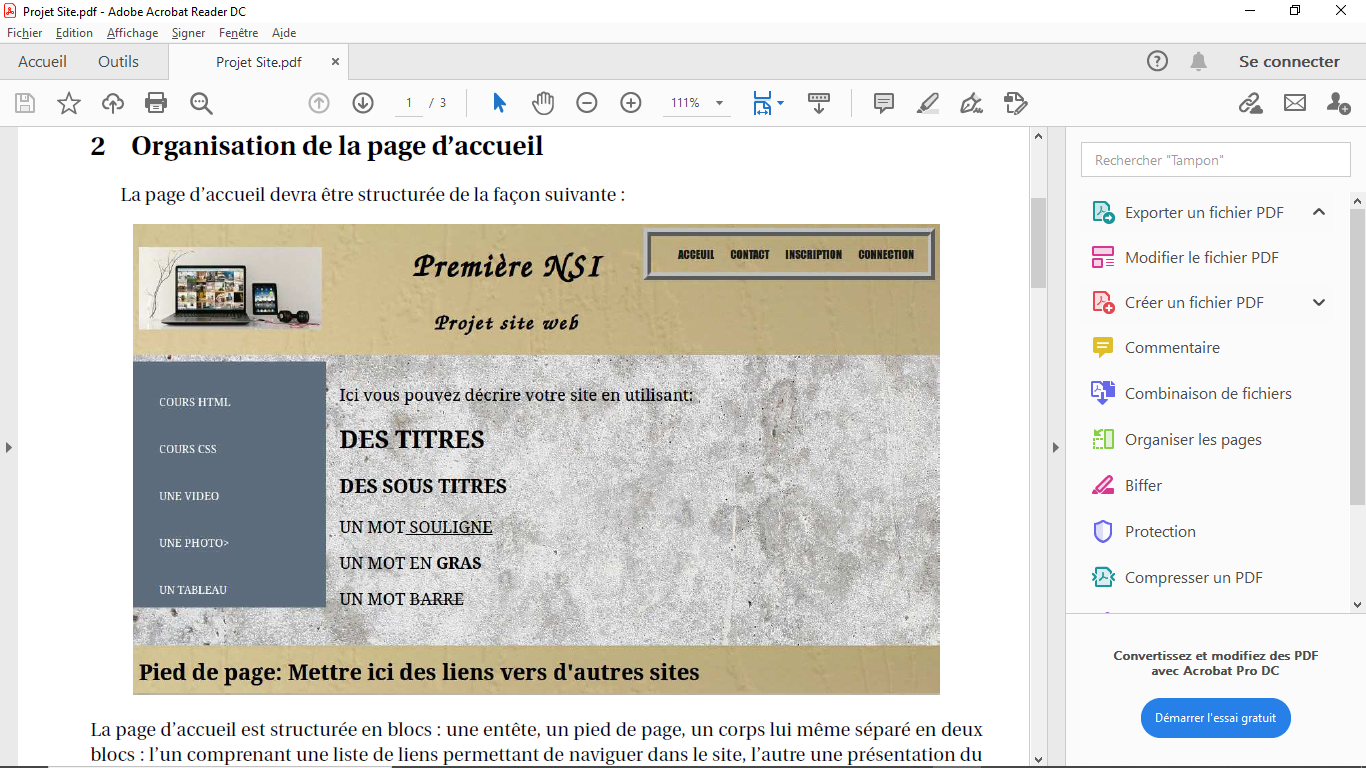This screenshot has width=1366, height=768.
Task: Open the Affichage menu
Action: click(x=132, y=33)
